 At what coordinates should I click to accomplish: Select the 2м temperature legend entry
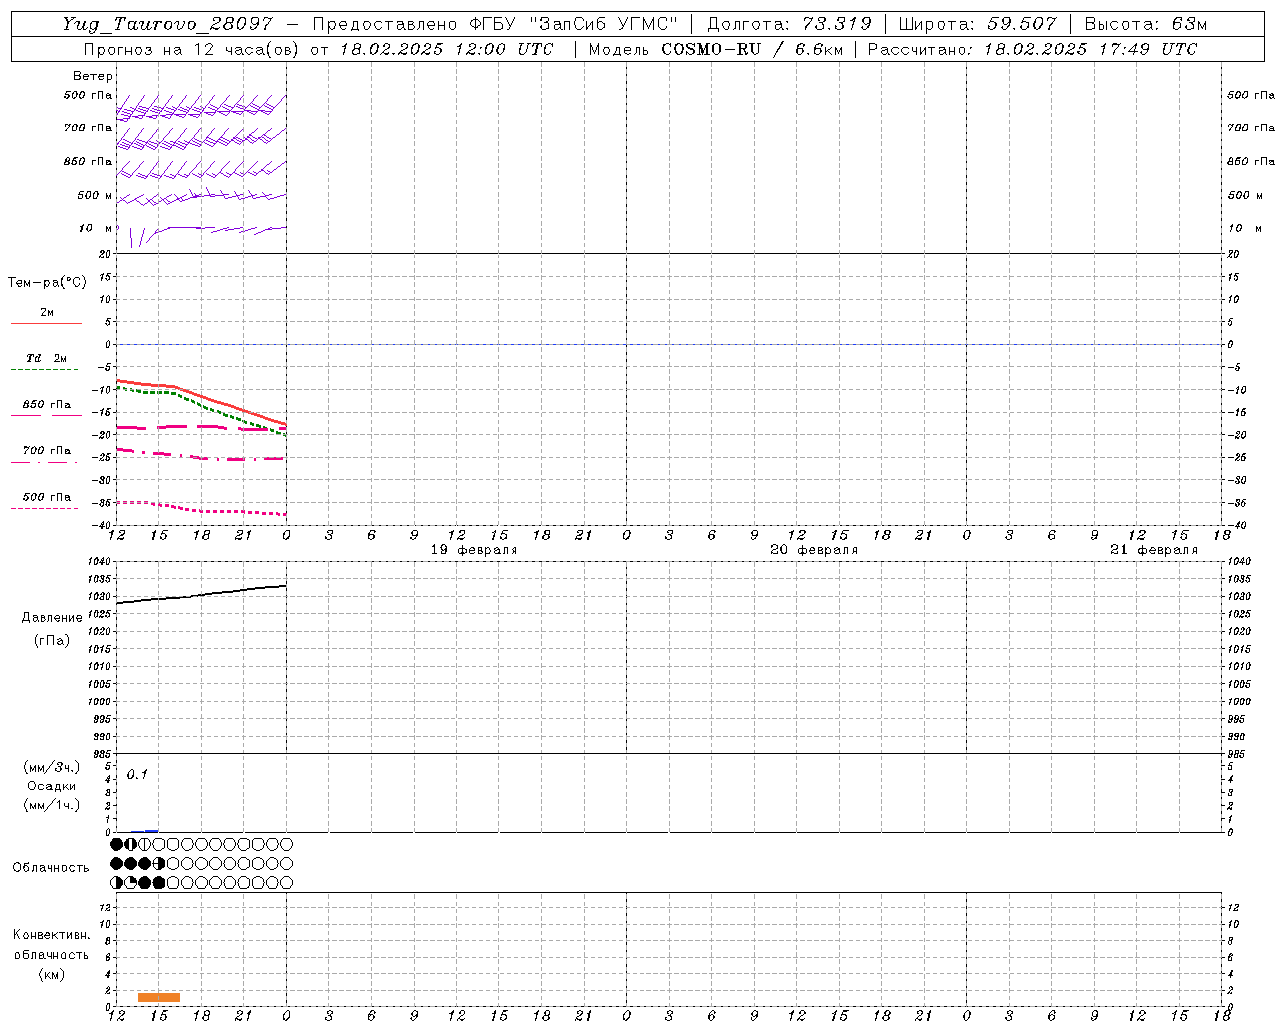click(x=47, y=317)
